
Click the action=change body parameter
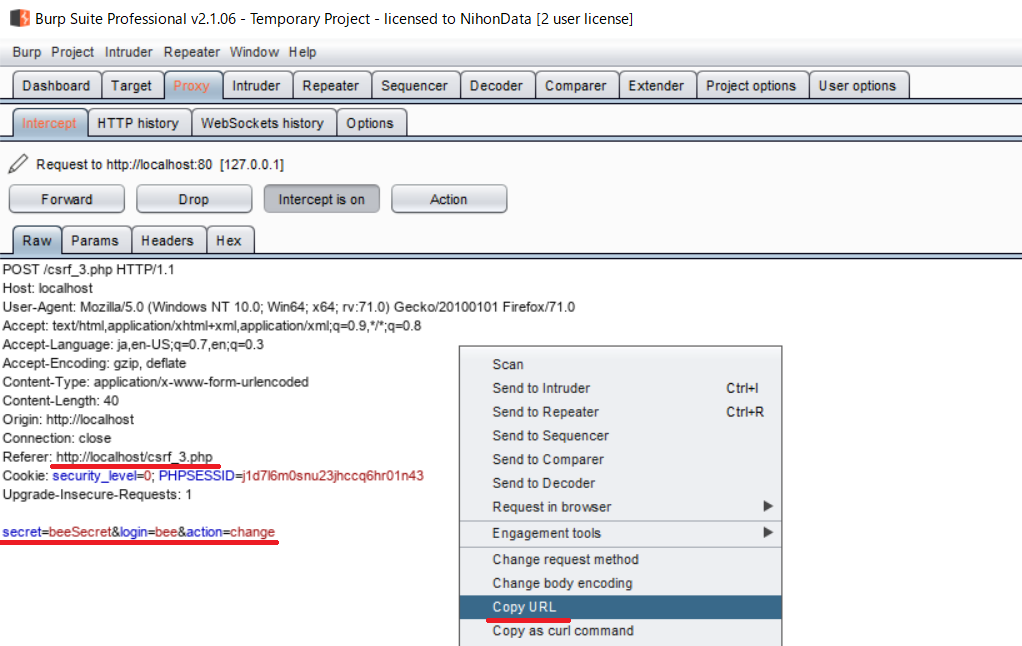click(231, 532)
